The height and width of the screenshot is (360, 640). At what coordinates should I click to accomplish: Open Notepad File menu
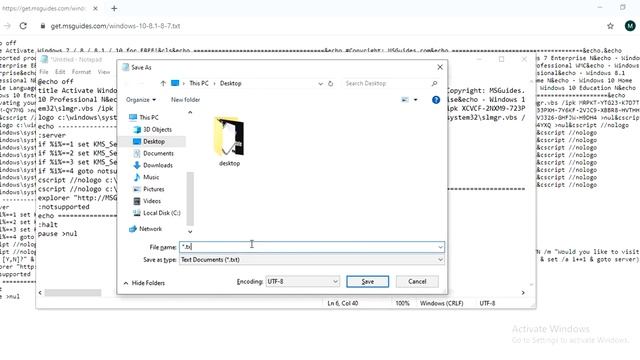pyautogui.click(x=44, y=72)
